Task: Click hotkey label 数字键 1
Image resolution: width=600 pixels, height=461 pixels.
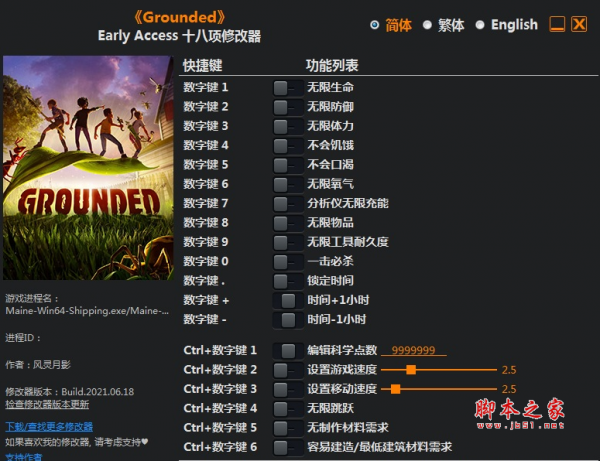Action: click(x=206, y=87)
